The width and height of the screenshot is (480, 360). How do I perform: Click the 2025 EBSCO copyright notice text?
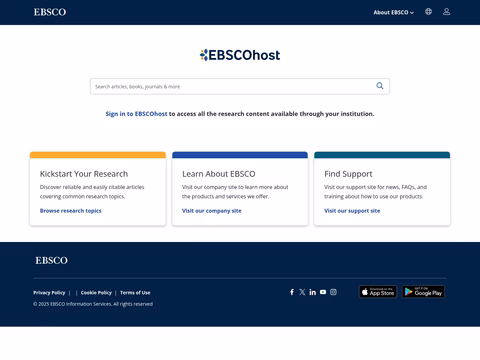(93, 304)
